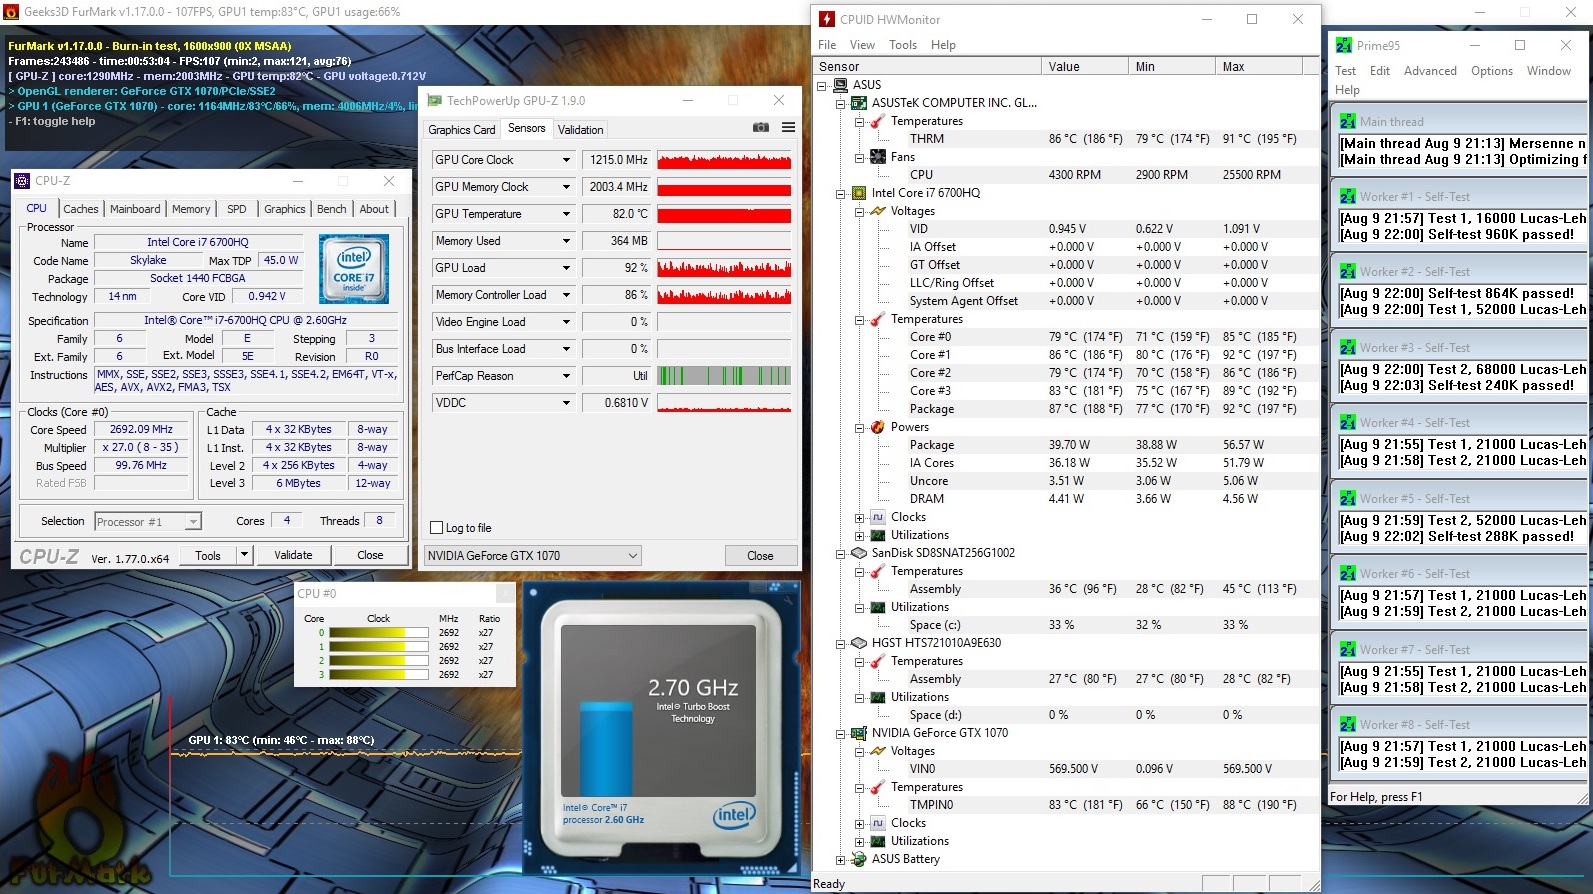Image resolution: width=1593 pixels, height=894 pixels.
Task: Click the Max column header in HWMonitor
Action: pyautogui.click(x=1258, y=67)
